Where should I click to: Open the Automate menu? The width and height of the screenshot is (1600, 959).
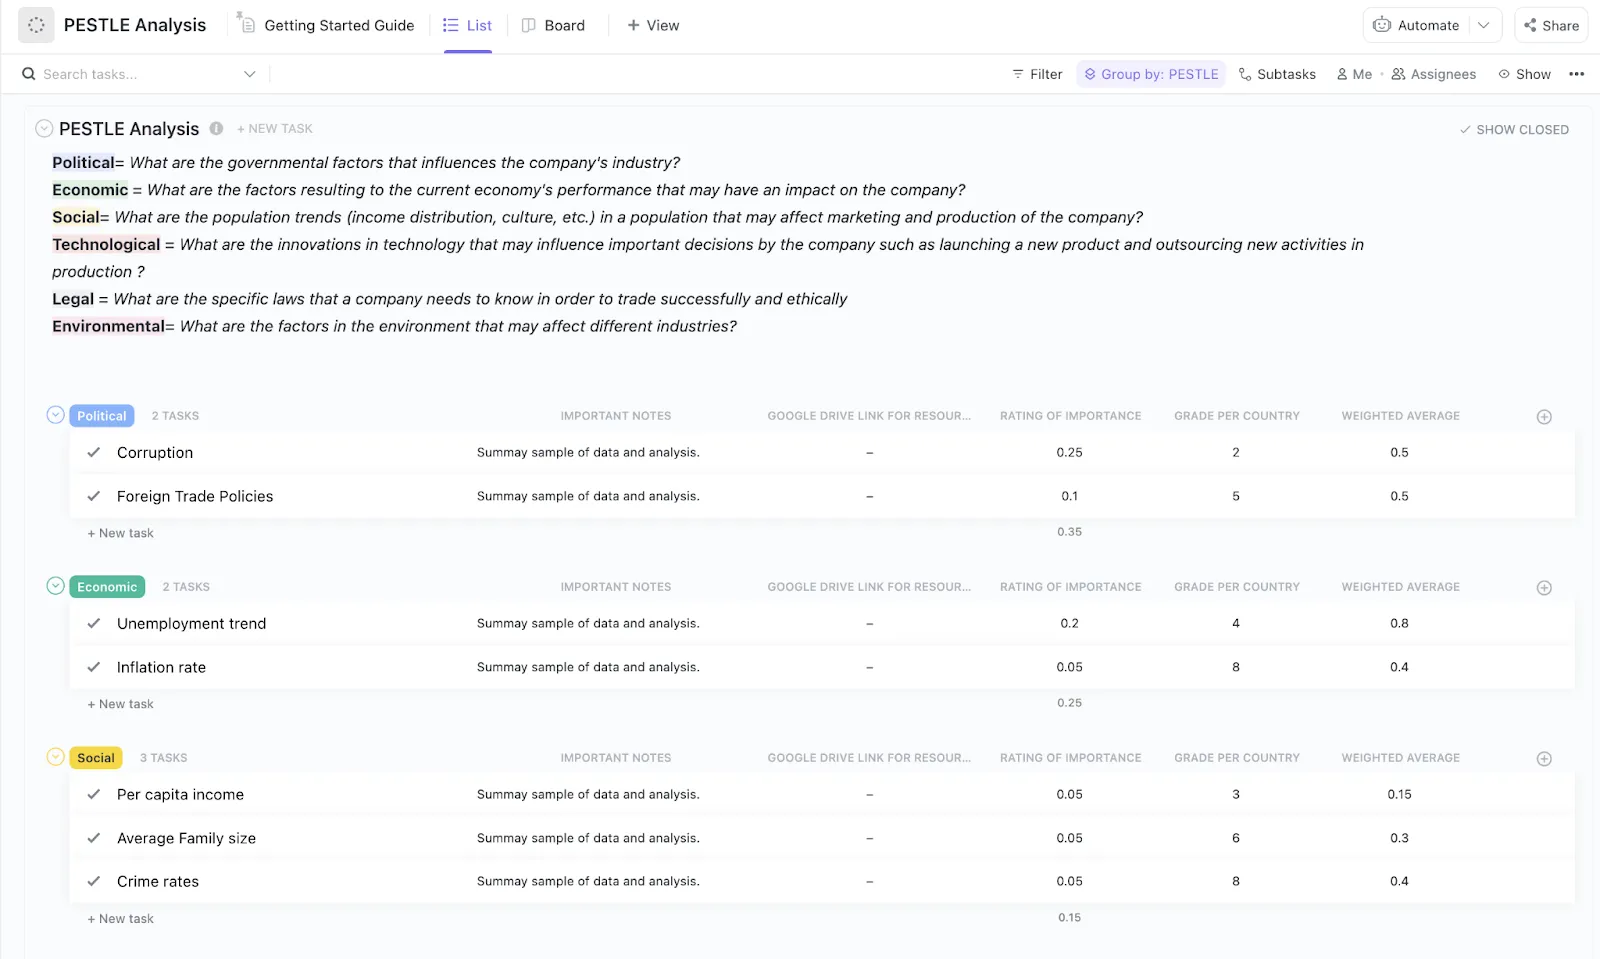(x=1416, y=25)
